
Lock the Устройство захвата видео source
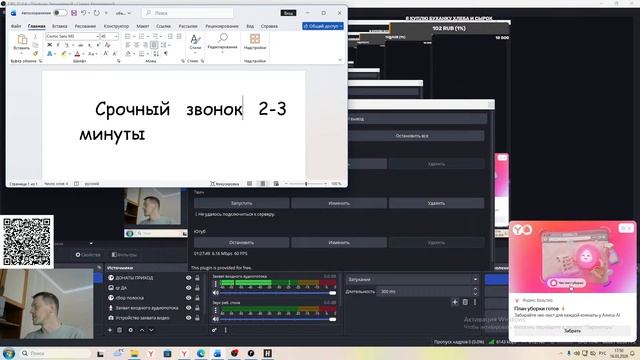tap(197, 318)
